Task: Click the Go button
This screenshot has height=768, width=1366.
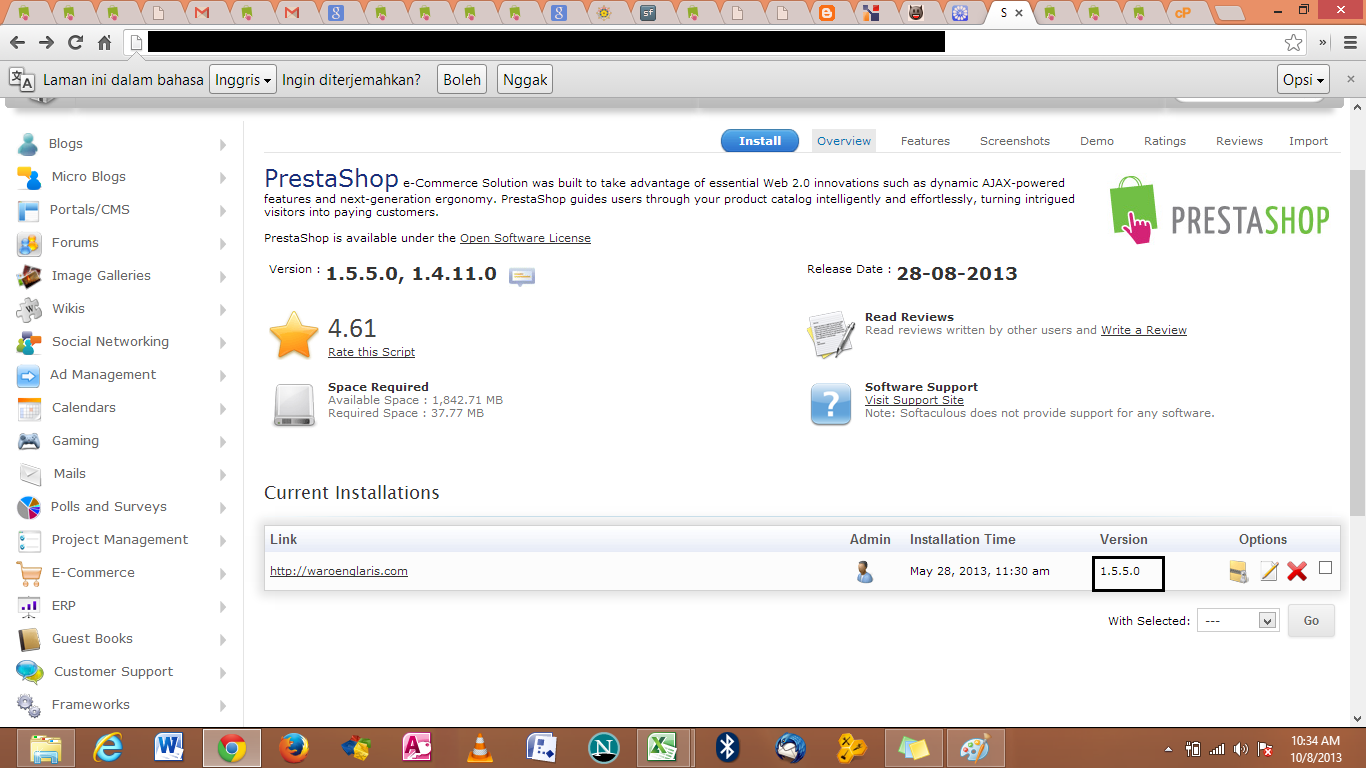Action: click(1311, 621)
